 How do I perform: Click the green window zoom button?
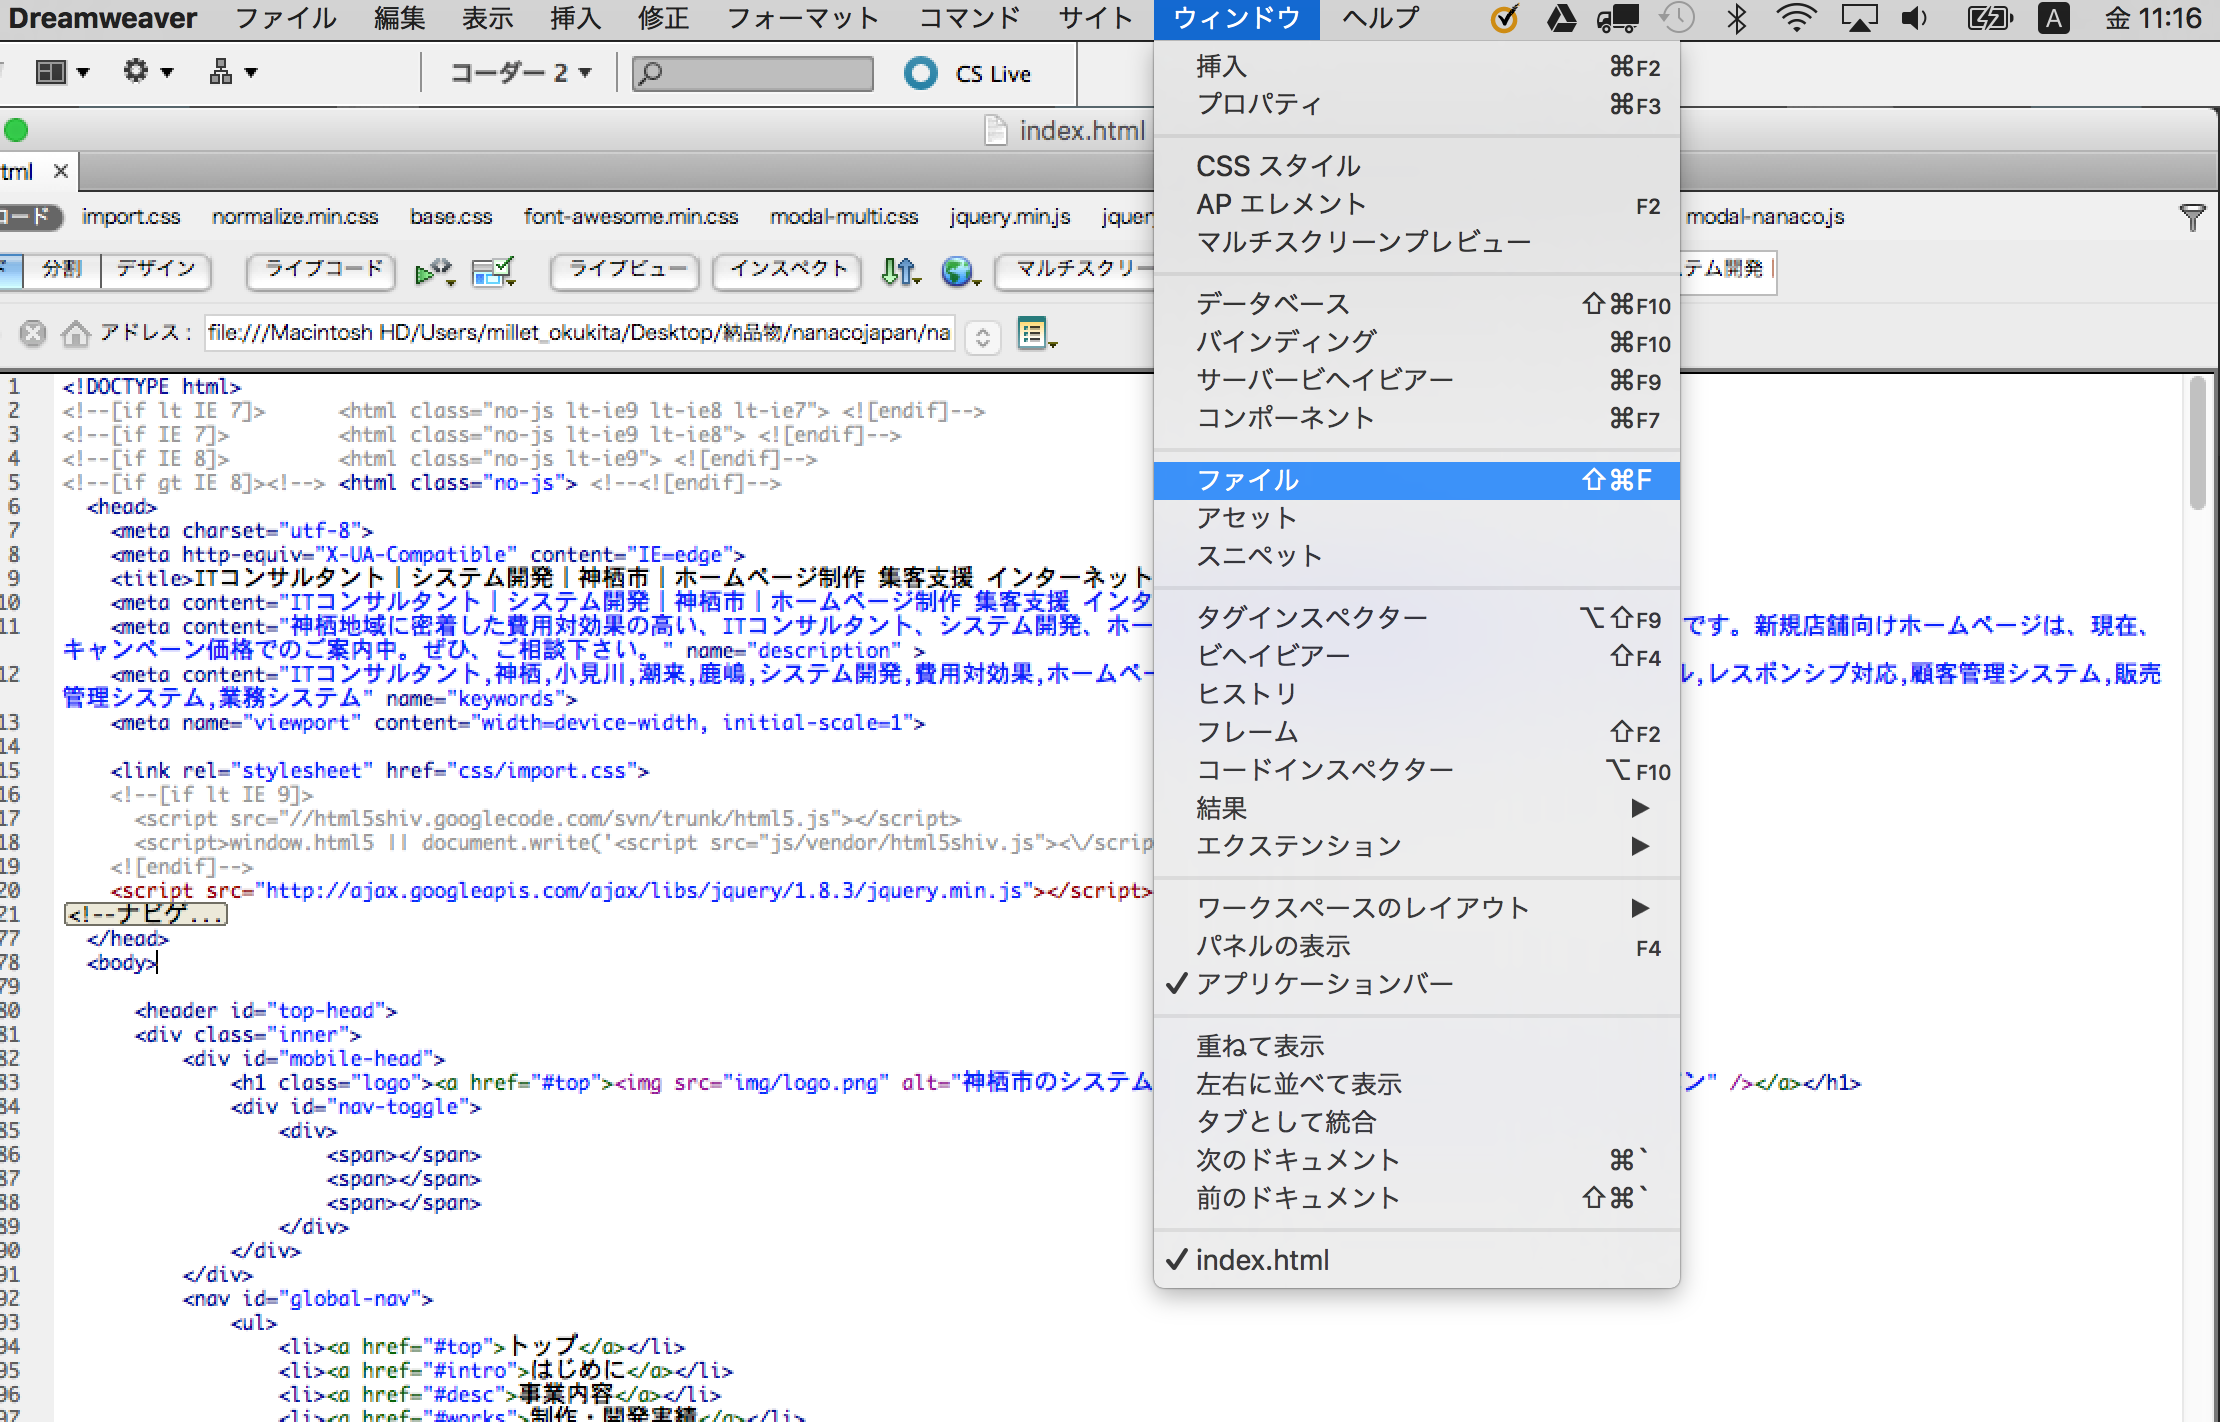pos(16,130)
